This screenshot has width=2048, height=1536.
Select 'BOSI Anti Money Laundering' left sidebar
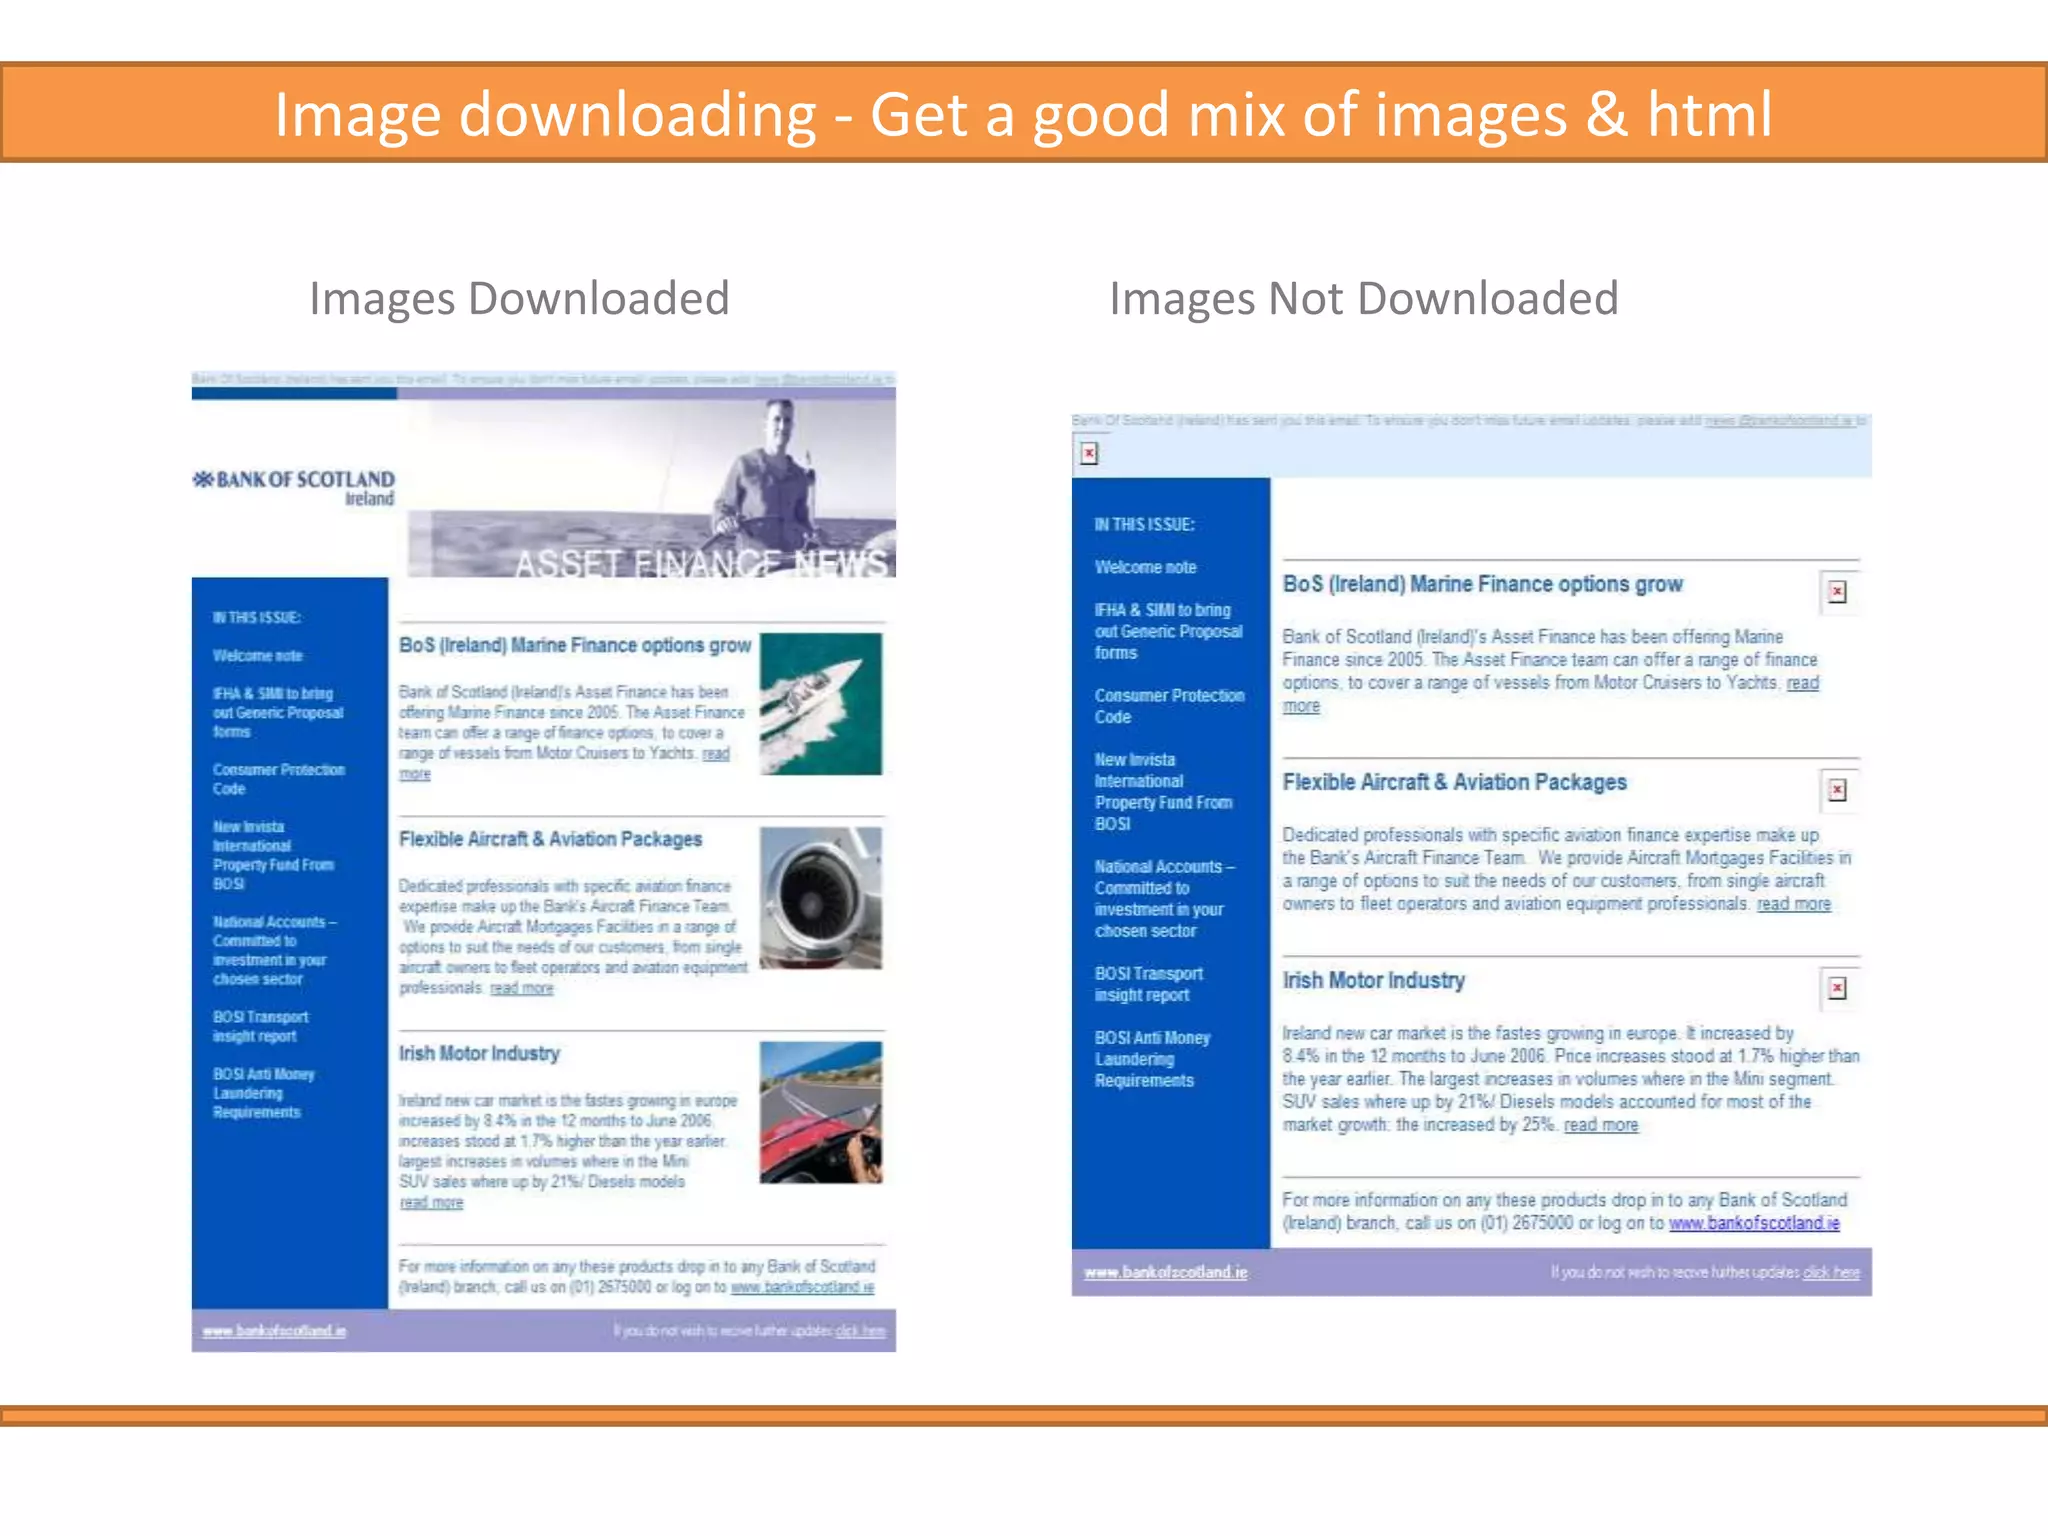tap(263, 1093)
